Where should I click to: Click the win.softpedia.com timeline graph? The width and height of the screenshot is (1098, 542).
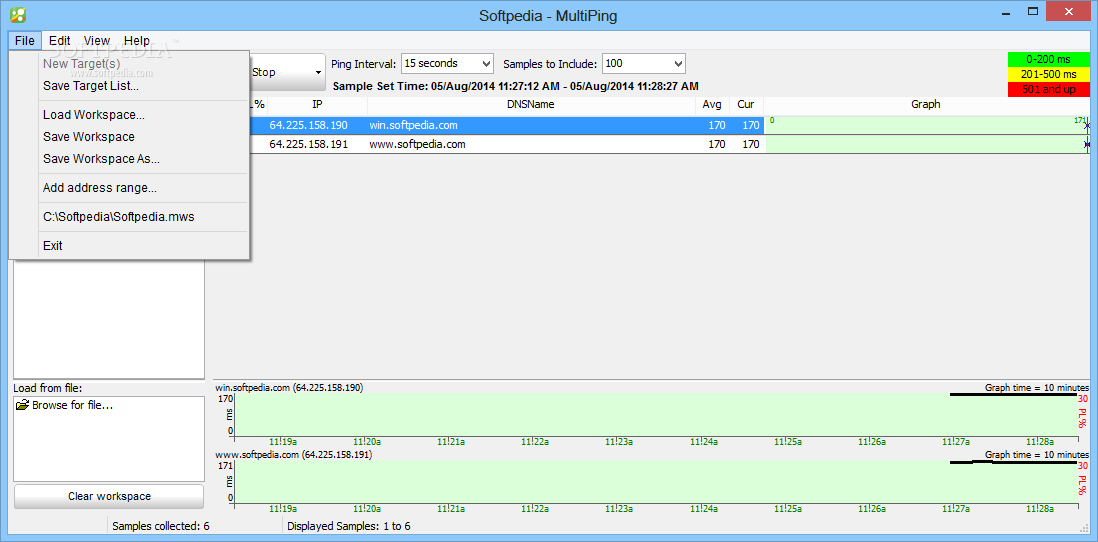(x=656, y=415)
